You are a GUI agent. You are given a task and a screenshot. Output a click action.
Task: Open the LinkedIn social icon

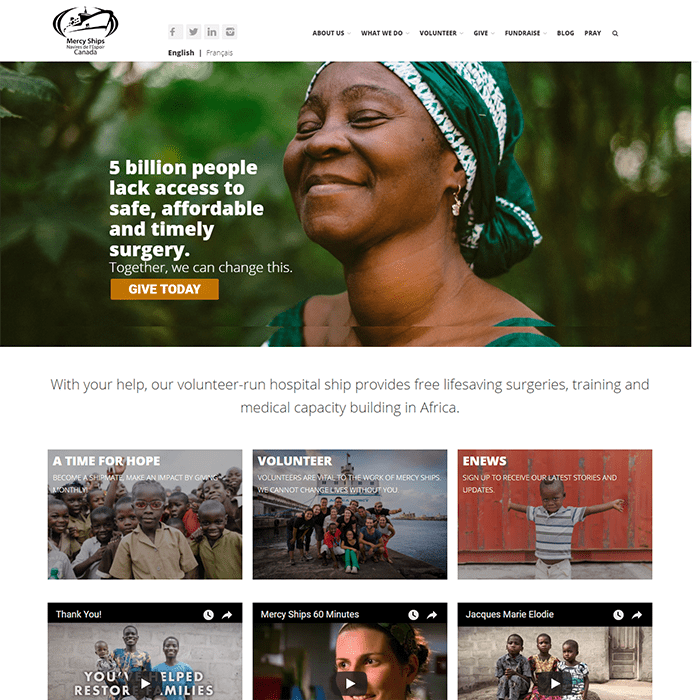pos(212,32)
